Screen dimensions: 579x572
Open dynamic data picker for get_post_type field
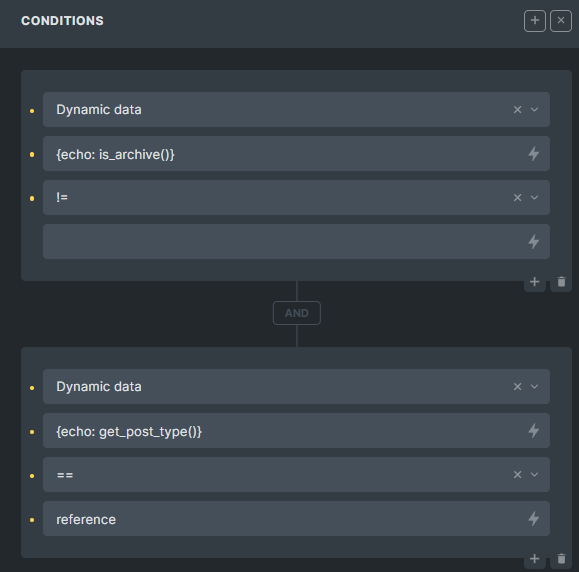(x=534, y=431)
